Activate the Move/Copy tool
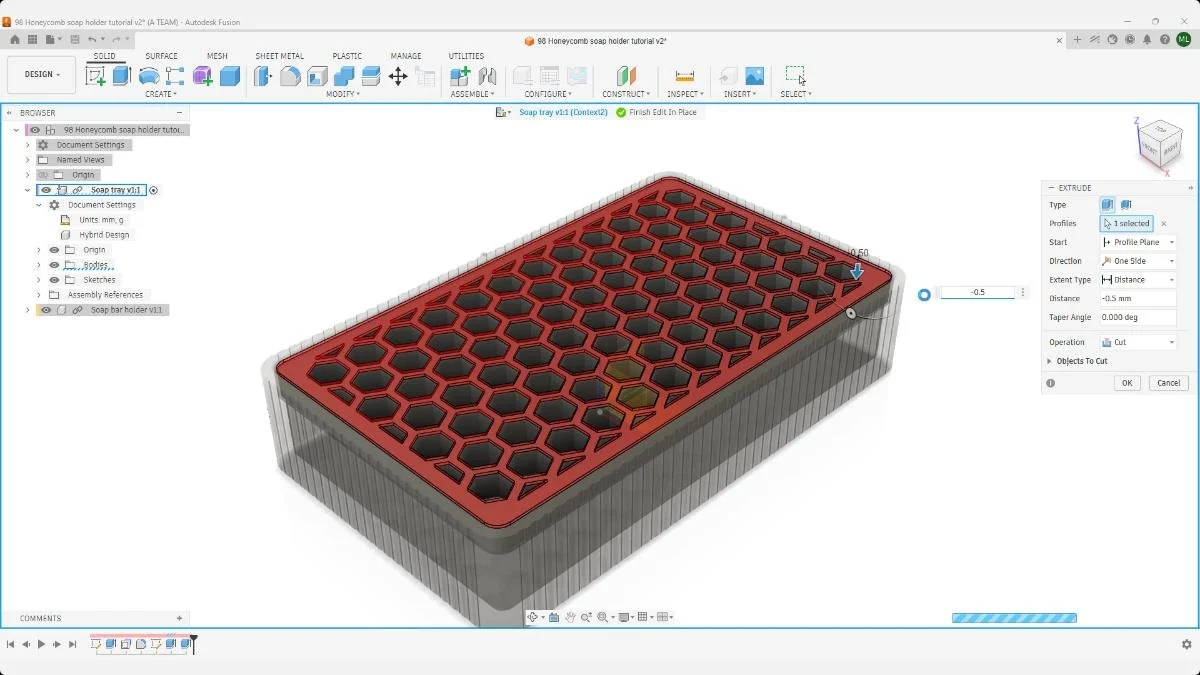 click(x=398, y=76)
